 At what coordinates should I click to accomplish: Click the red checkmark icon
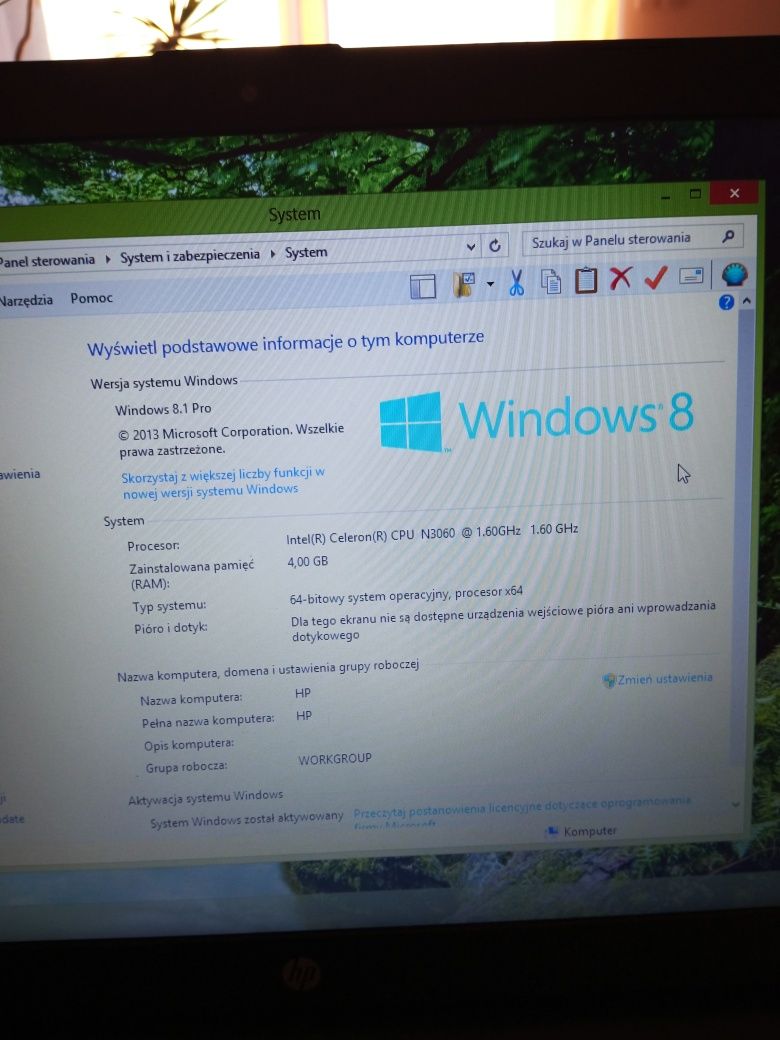coord(655,277)
